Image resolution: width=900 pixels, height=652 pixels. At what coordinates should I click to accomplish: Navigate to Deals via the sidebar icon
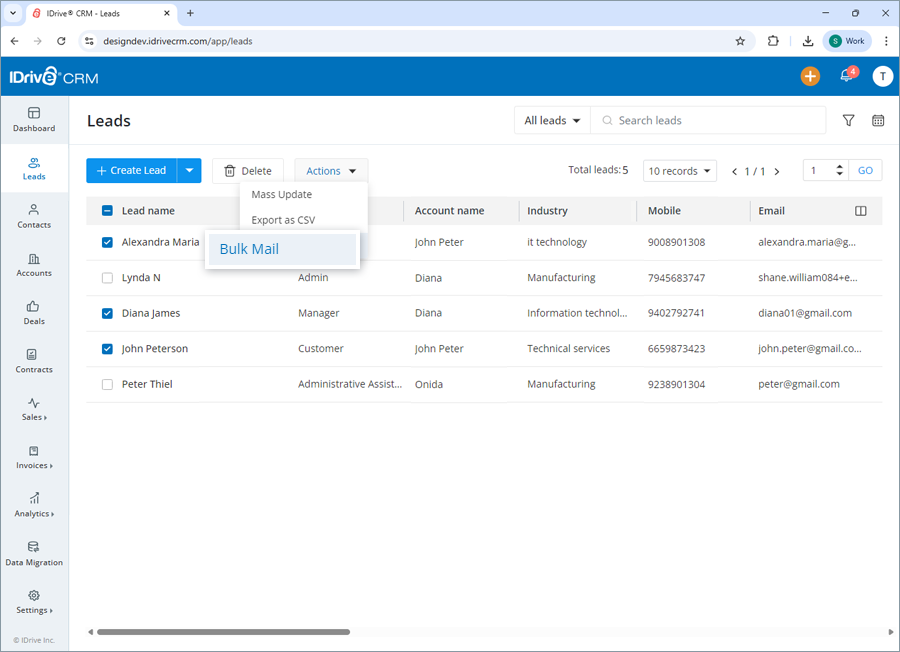pyautogui.click(x=33, y=312)
